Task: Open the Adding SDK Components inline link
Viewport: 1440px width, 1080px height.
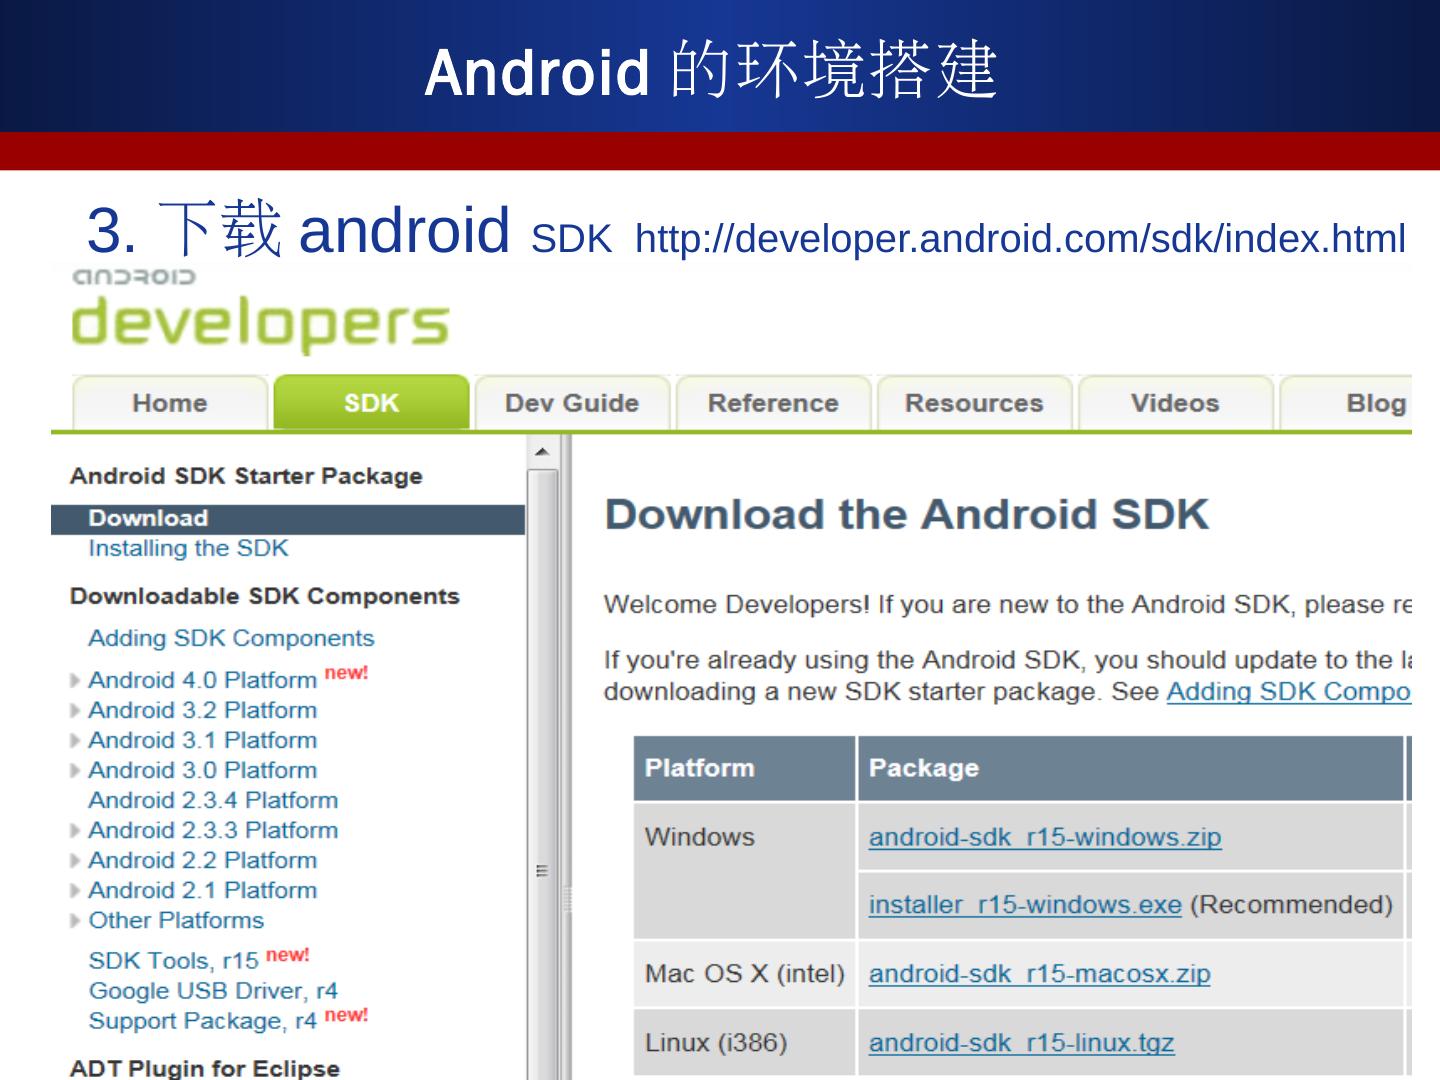Action: [x=1289, y=692]
